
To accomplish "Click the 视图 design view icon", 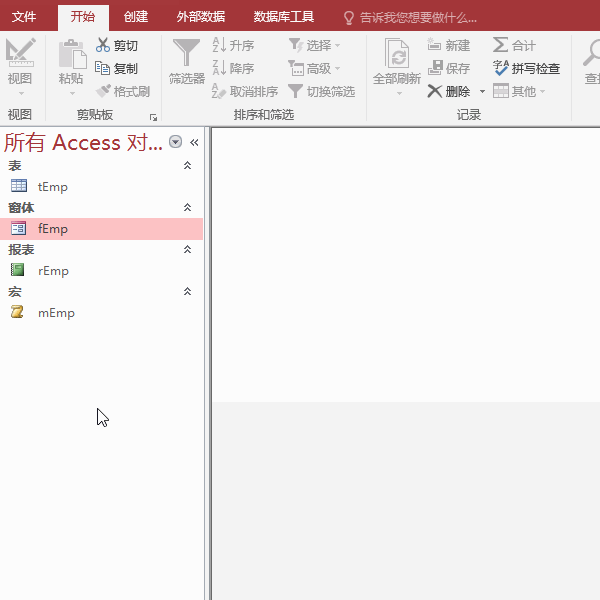I will (20, 52).
